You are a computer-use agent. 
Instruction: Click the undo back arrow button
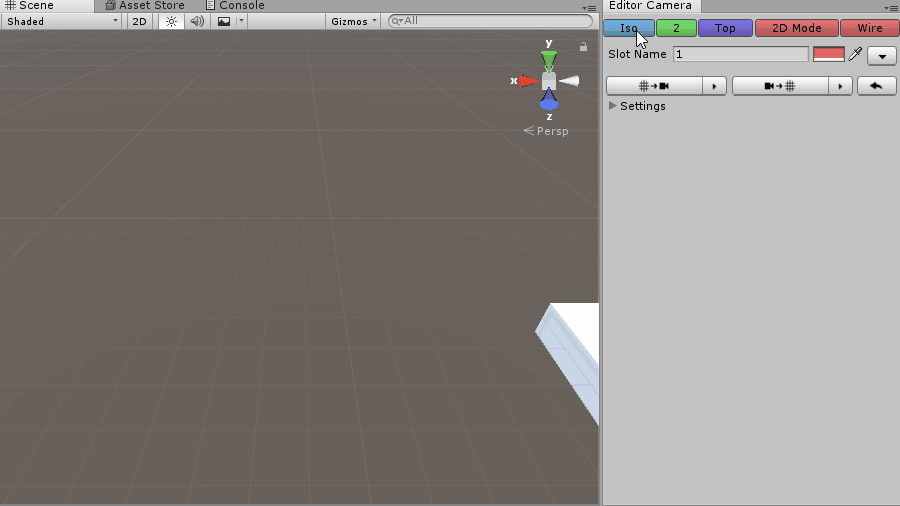tap(876, 86)
